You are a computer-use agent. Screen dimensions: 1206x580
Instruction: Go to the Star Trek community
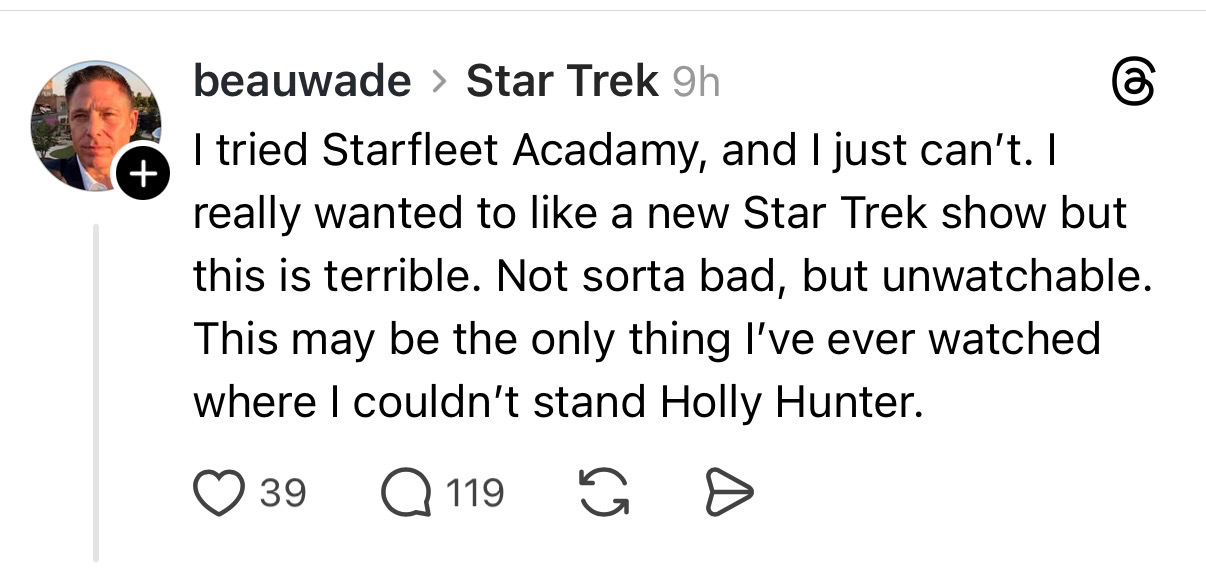click(x=562, y=82)
